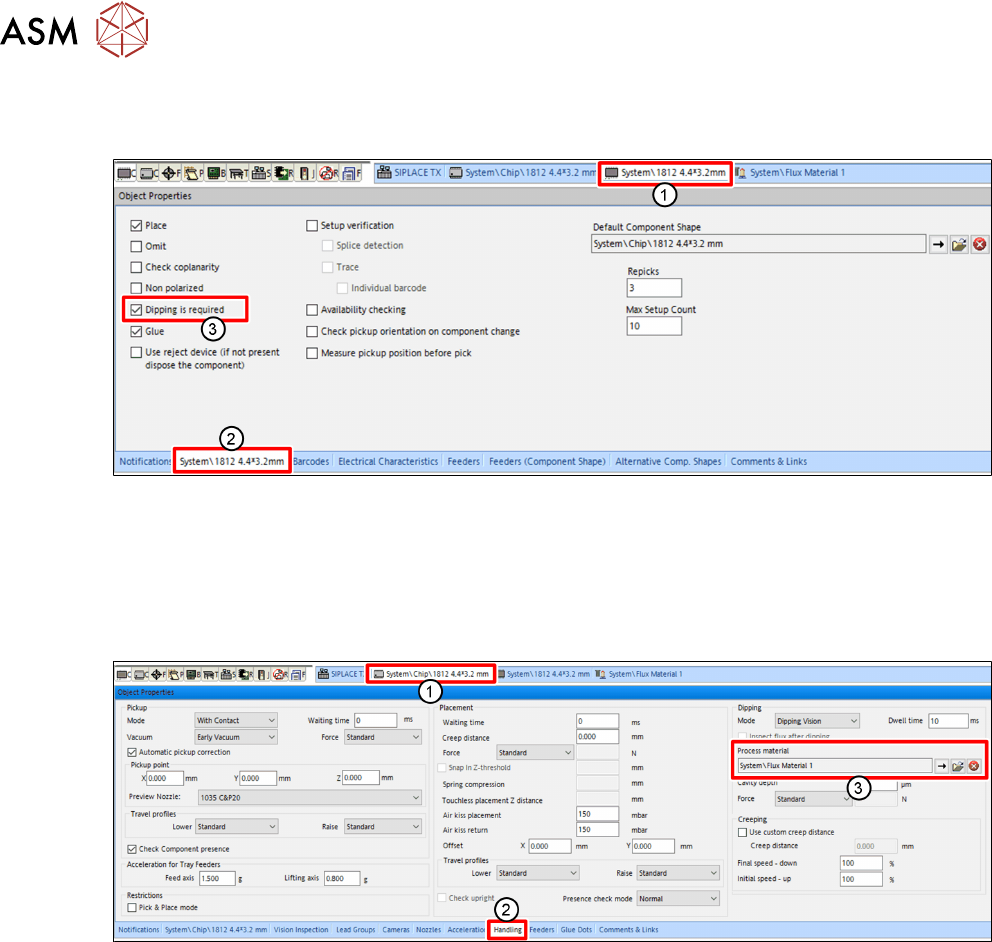Select the Handling tab in lower window
992x942 pixels.
[x=507, y=930]
